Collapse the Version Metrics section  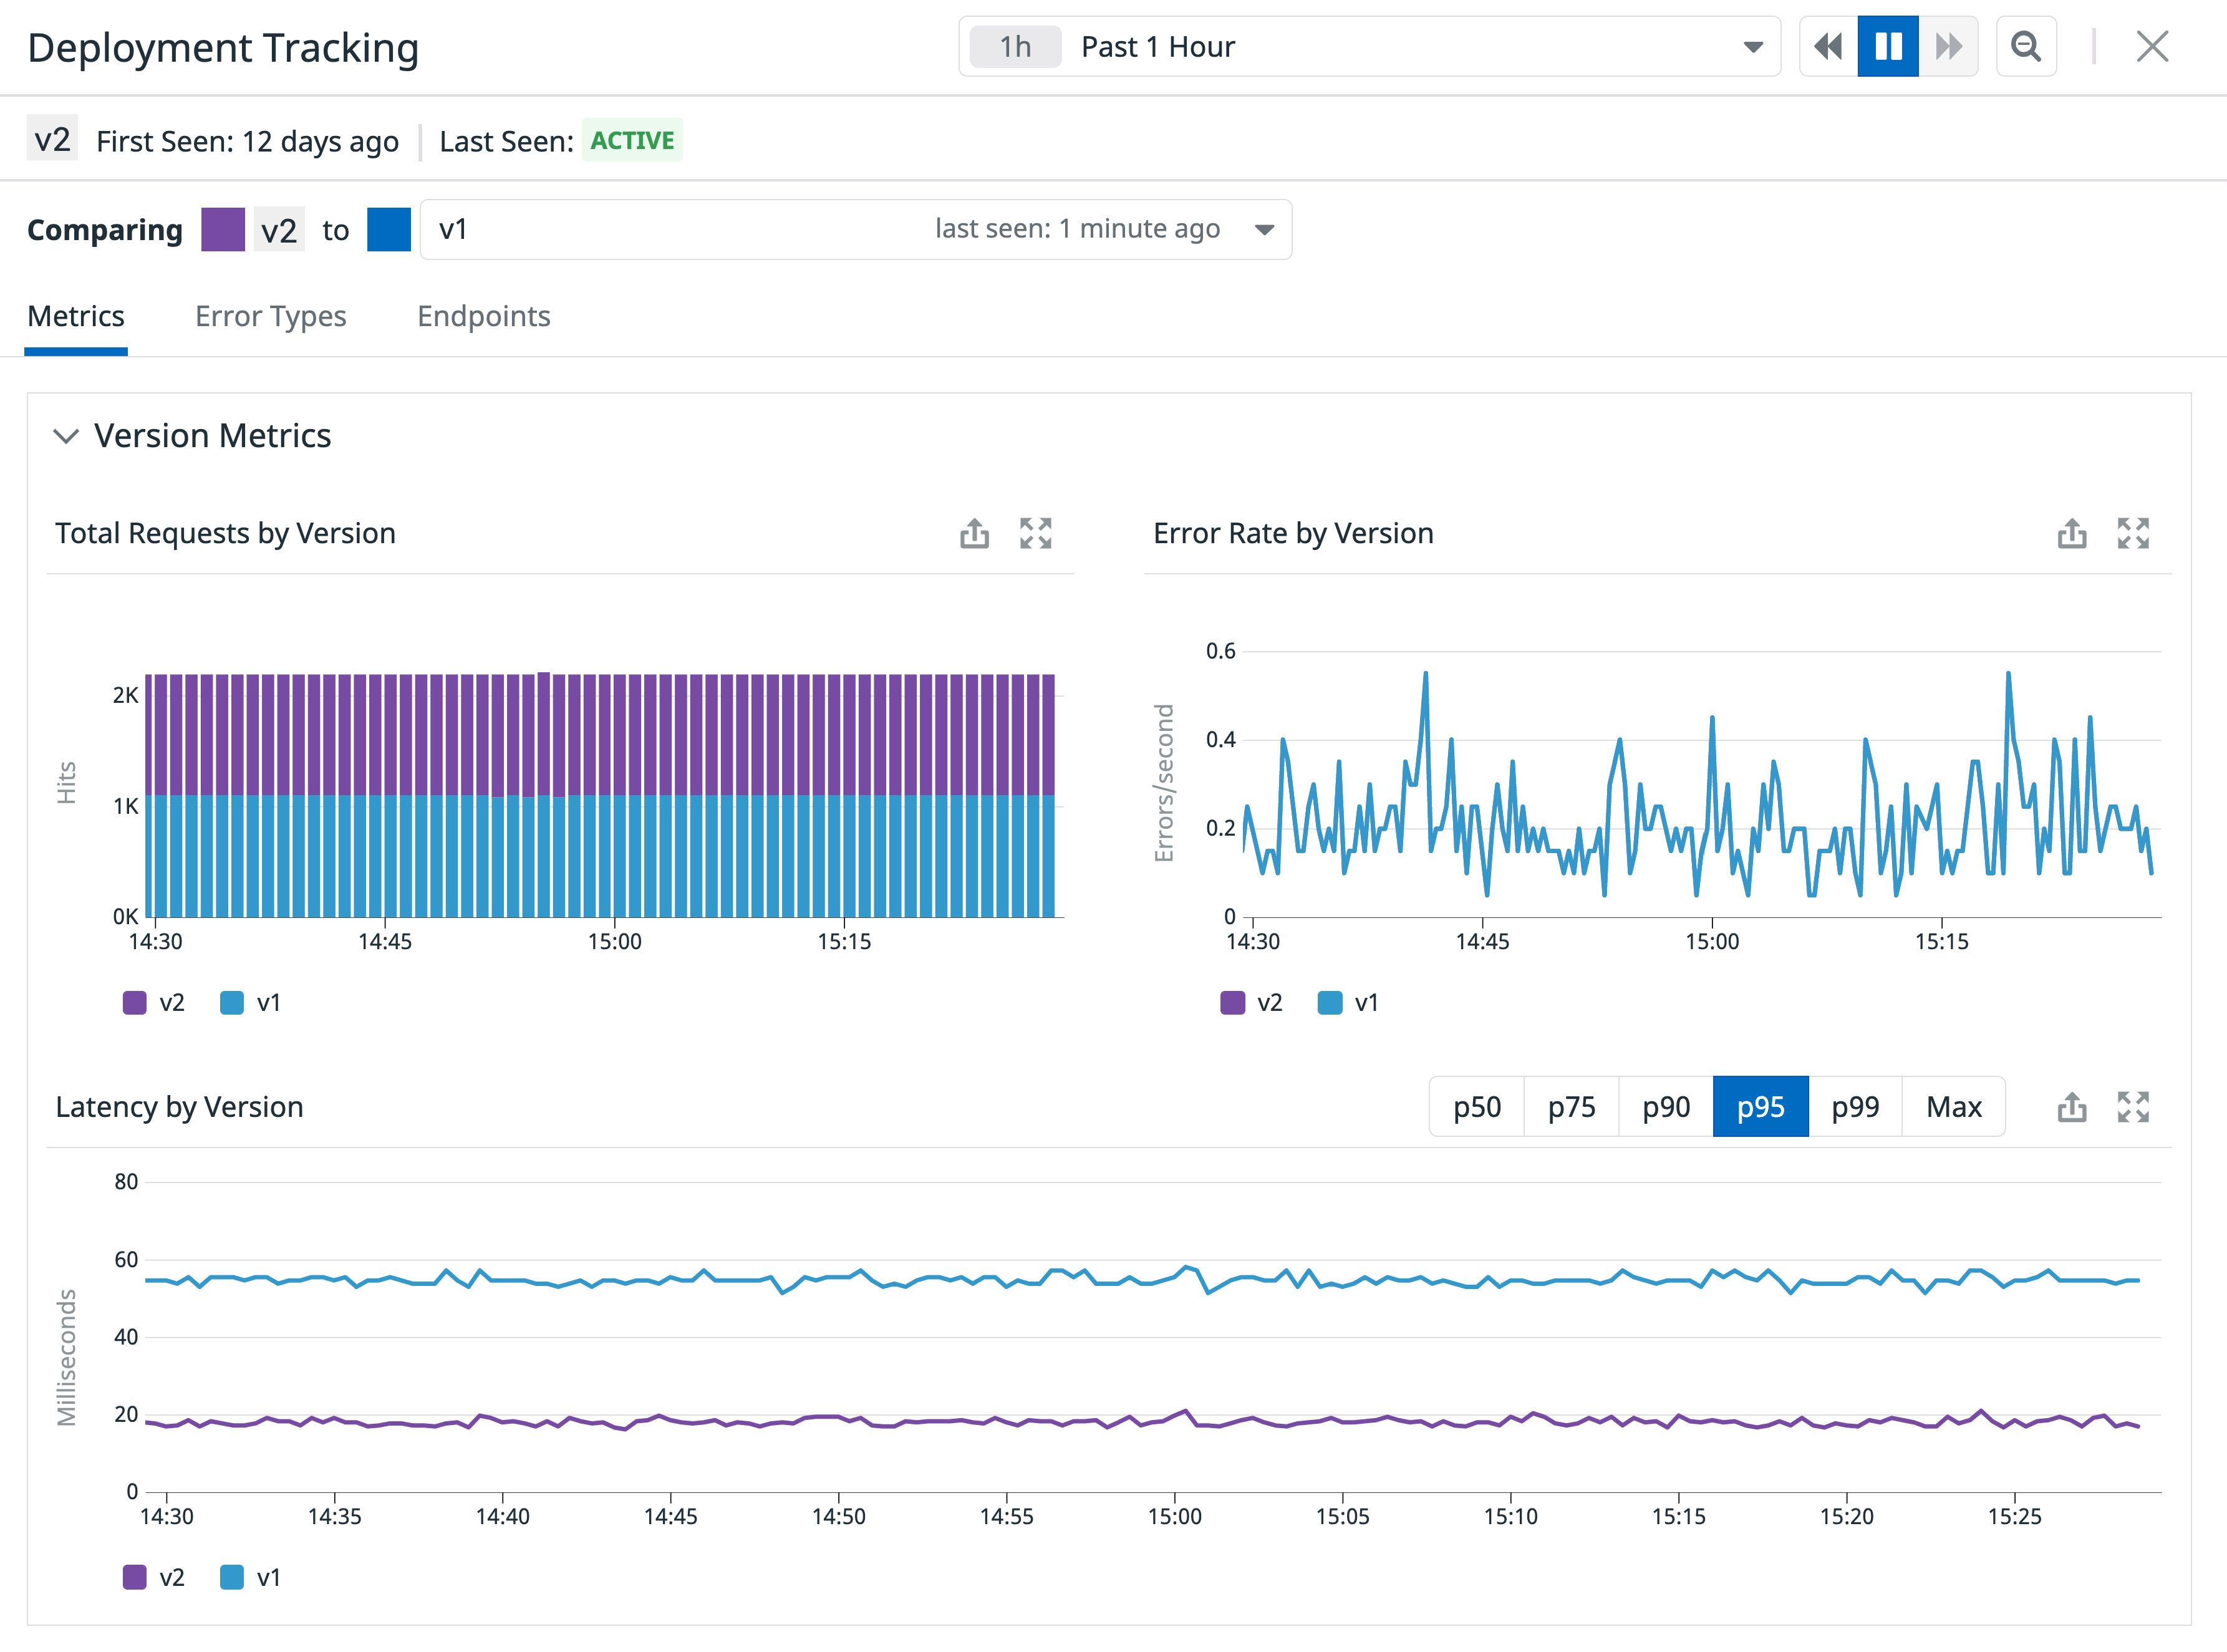pos(67,436)
